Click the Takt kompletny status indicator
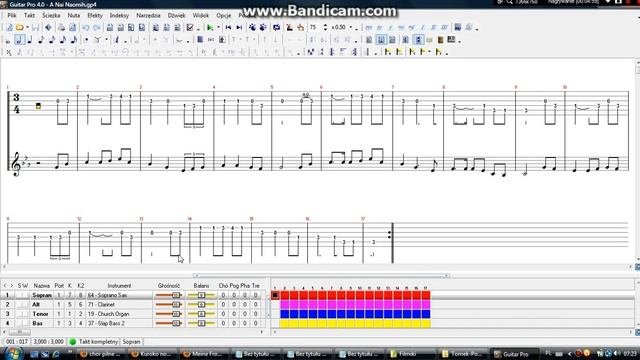This screenshot has width=640, height=360. (93, 342)
